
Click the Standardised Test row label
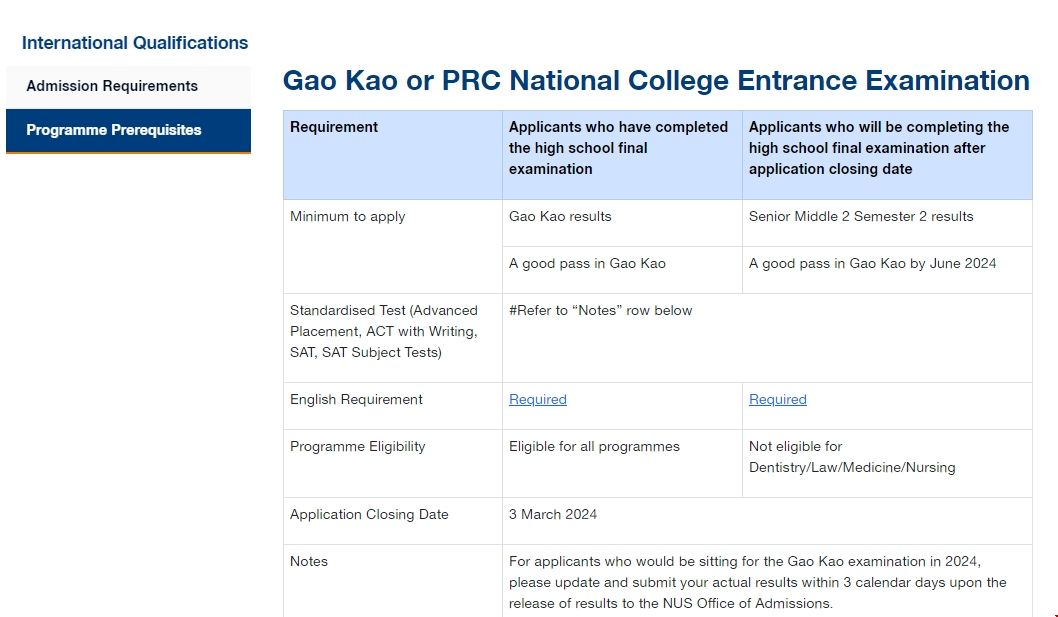384,331
